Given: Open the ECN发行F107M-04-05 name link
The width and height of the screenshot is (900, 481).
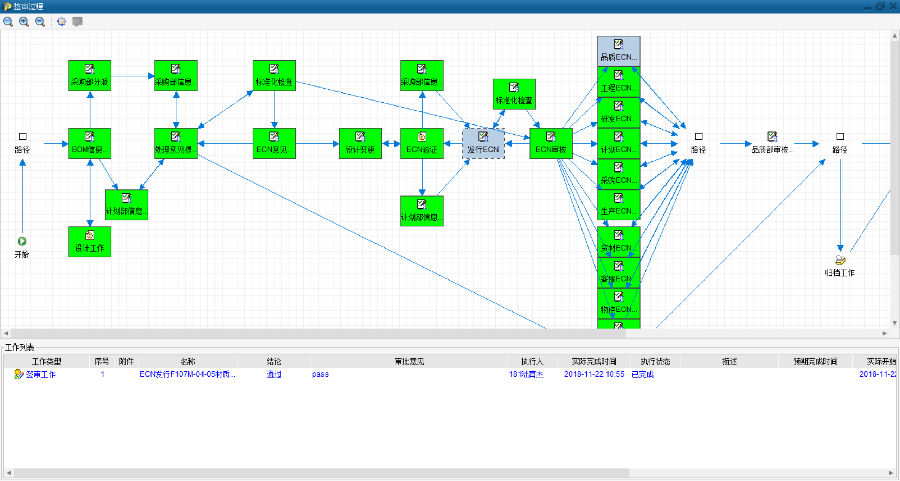Looking at the screenshot, I should 188,374.
